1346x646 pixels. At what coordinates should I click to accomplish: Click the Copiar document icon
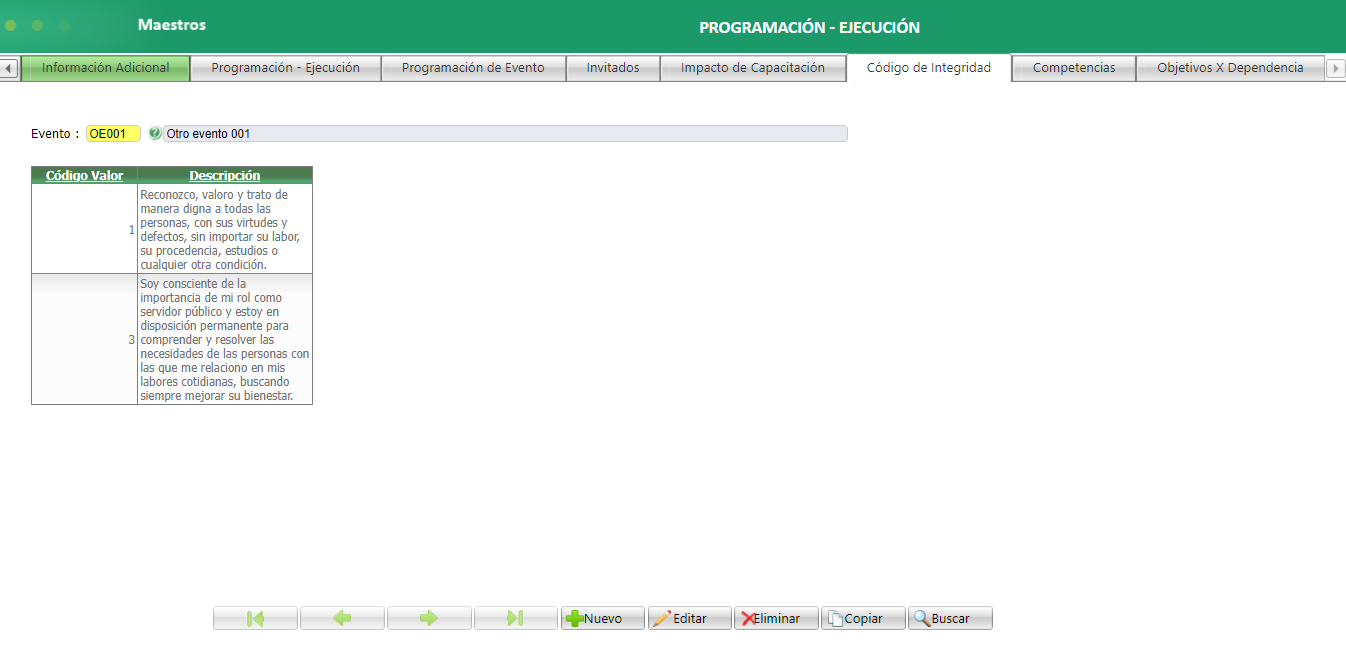point(835,617)
